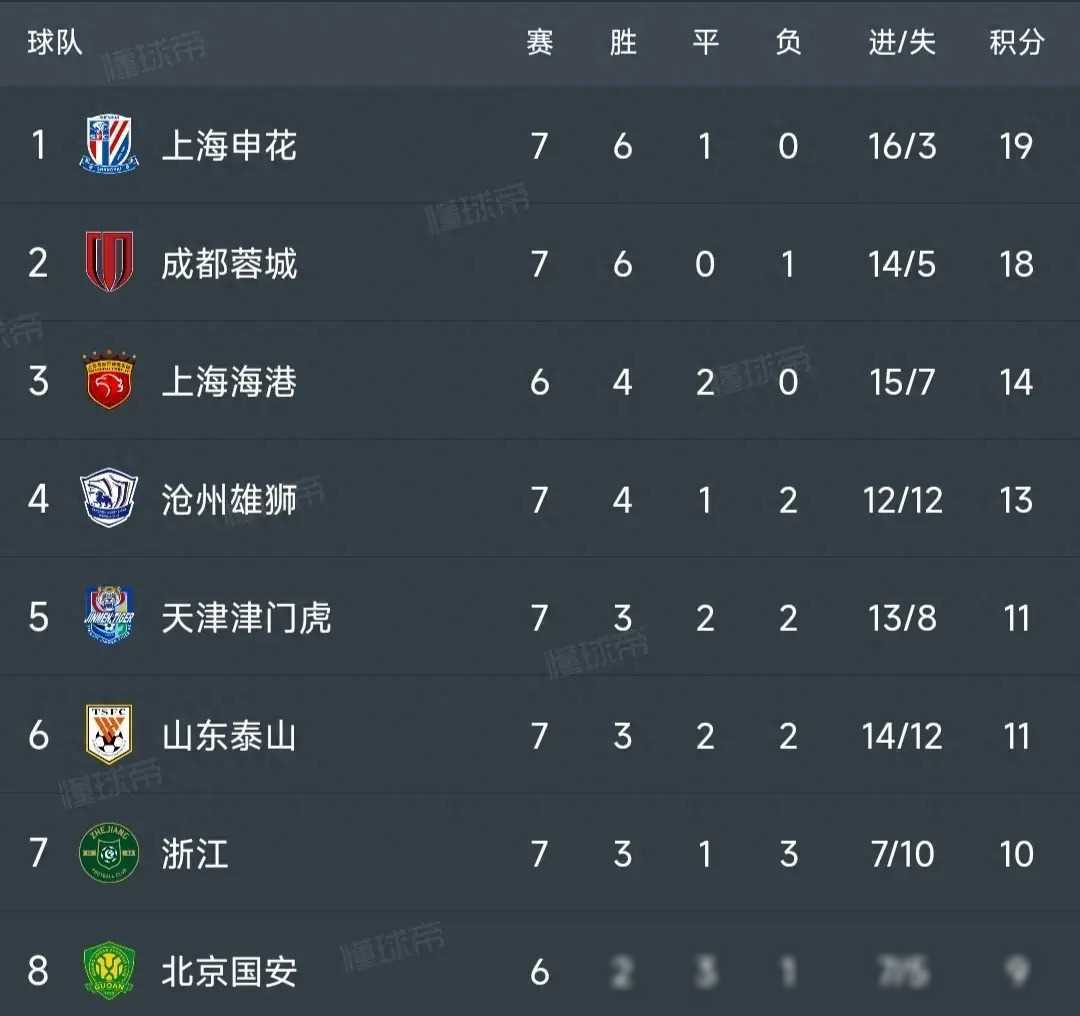1080x1016 pixels.
Task: Click the Beijing Guoan club badge
Action: tap(108, 970)
